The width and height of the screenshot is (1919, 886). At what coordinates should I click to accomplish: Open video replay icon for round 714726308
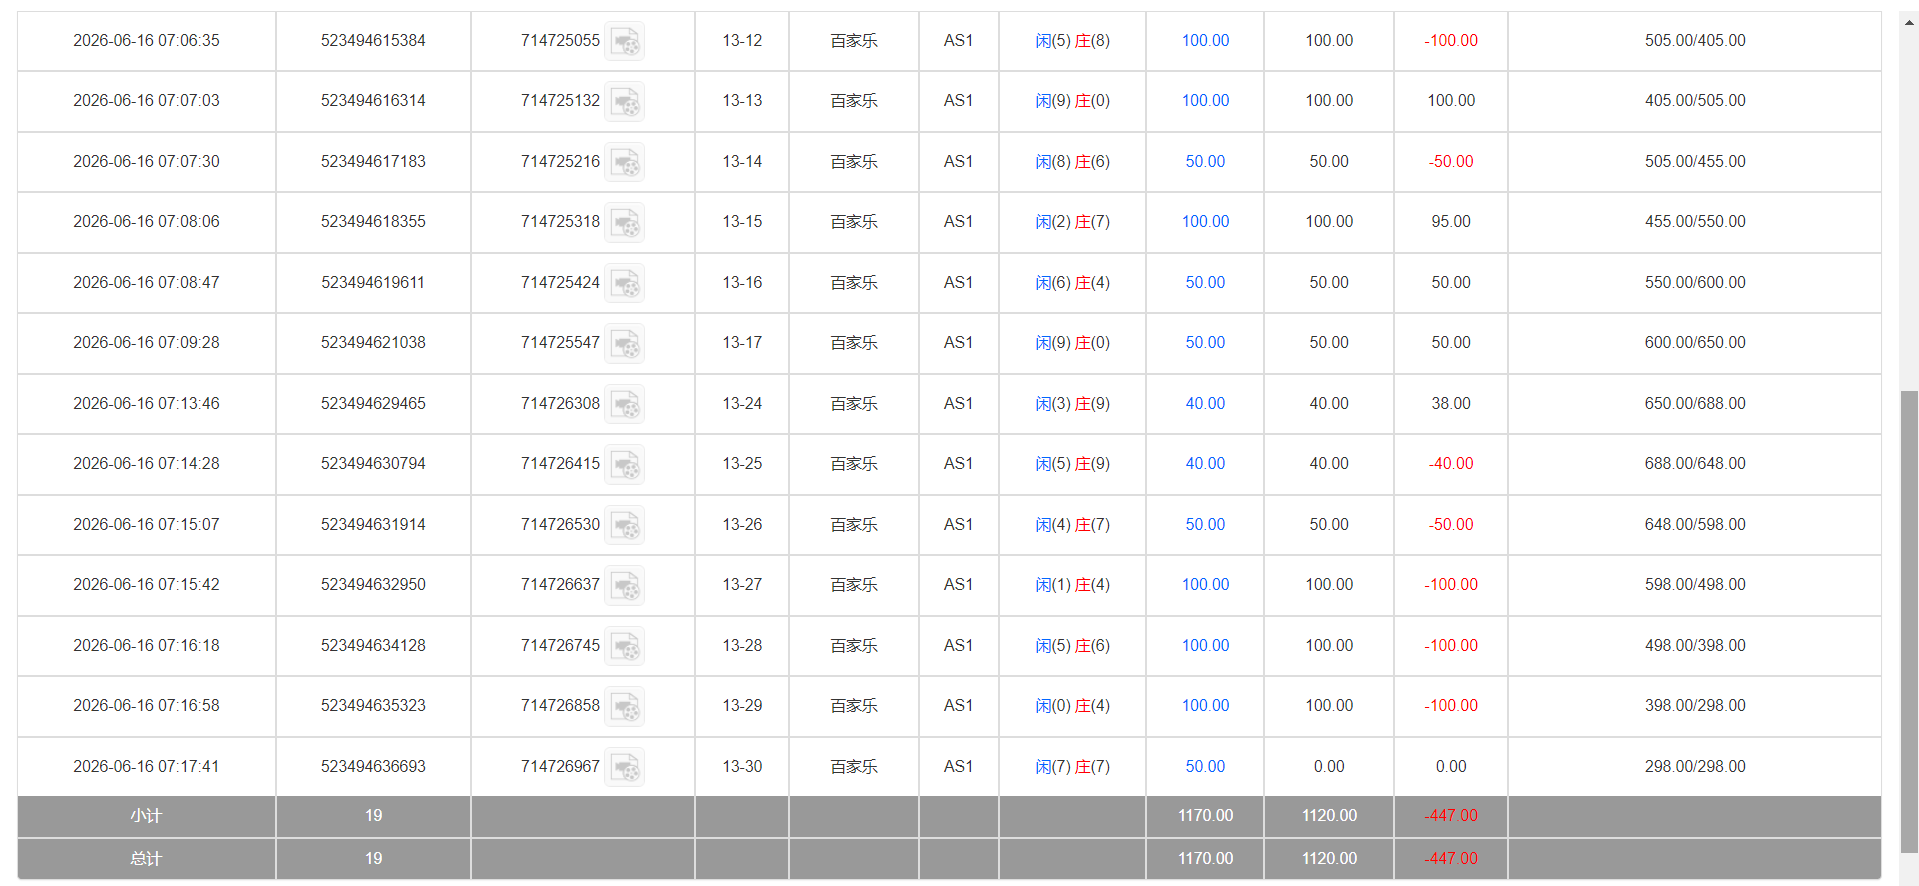[x=625, y=404]
